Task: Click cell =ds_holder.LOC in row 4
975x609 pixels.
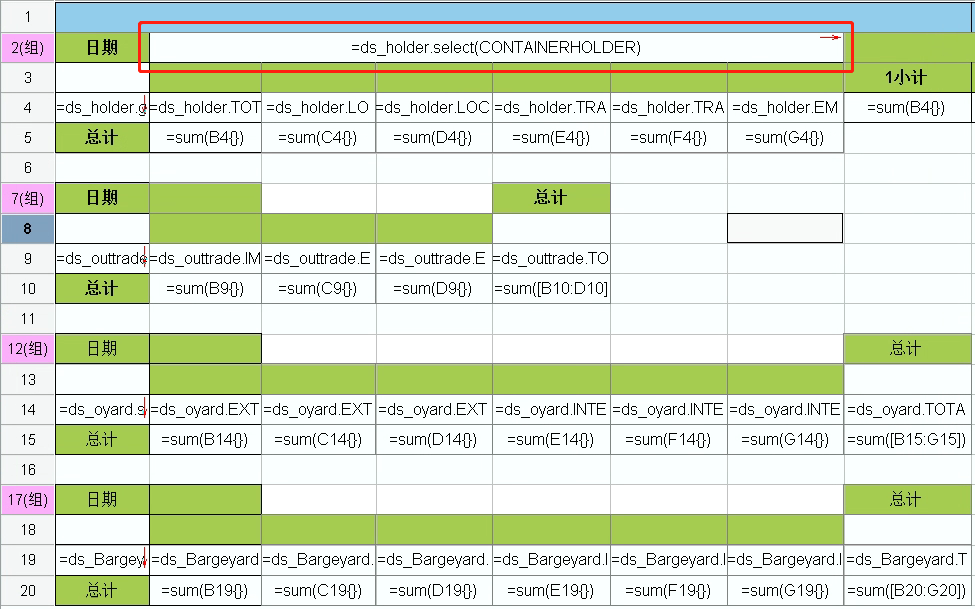Action: [x=434, y=108]
